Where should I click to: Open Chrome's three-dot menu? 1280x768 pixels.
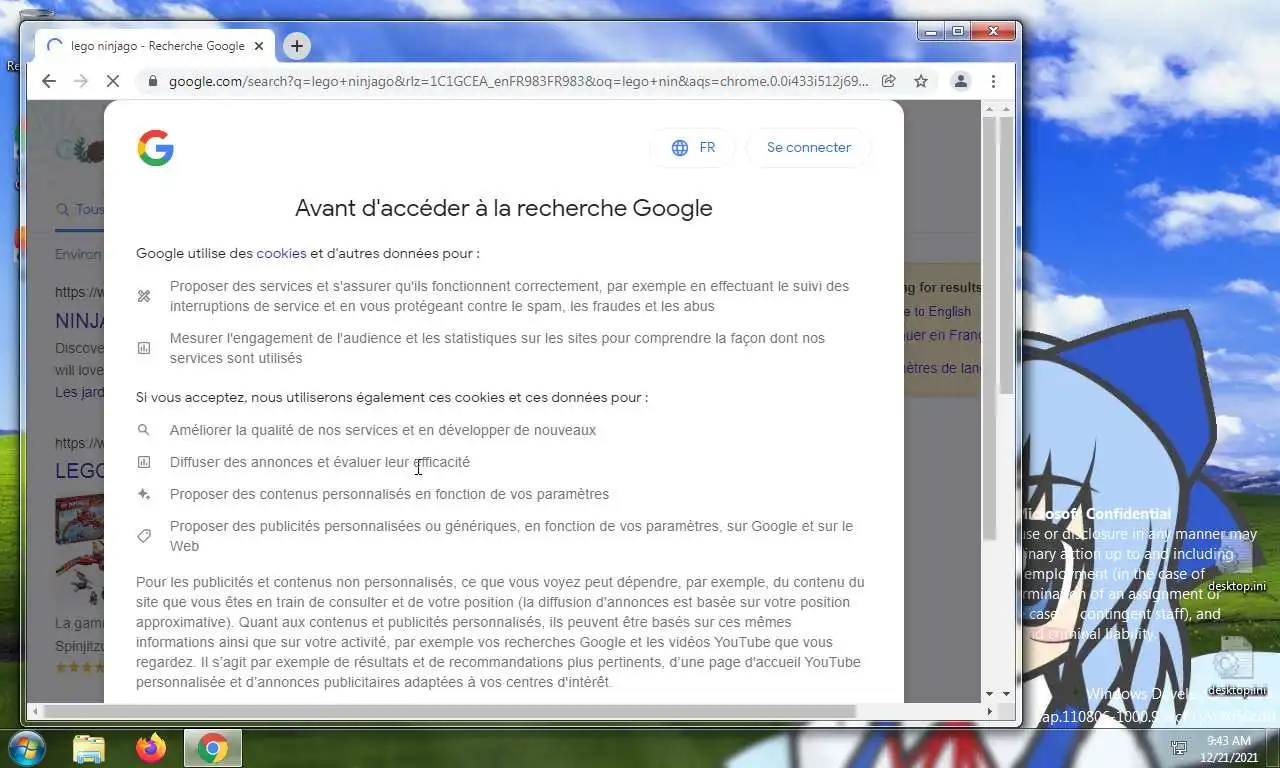tap(993, 81)
